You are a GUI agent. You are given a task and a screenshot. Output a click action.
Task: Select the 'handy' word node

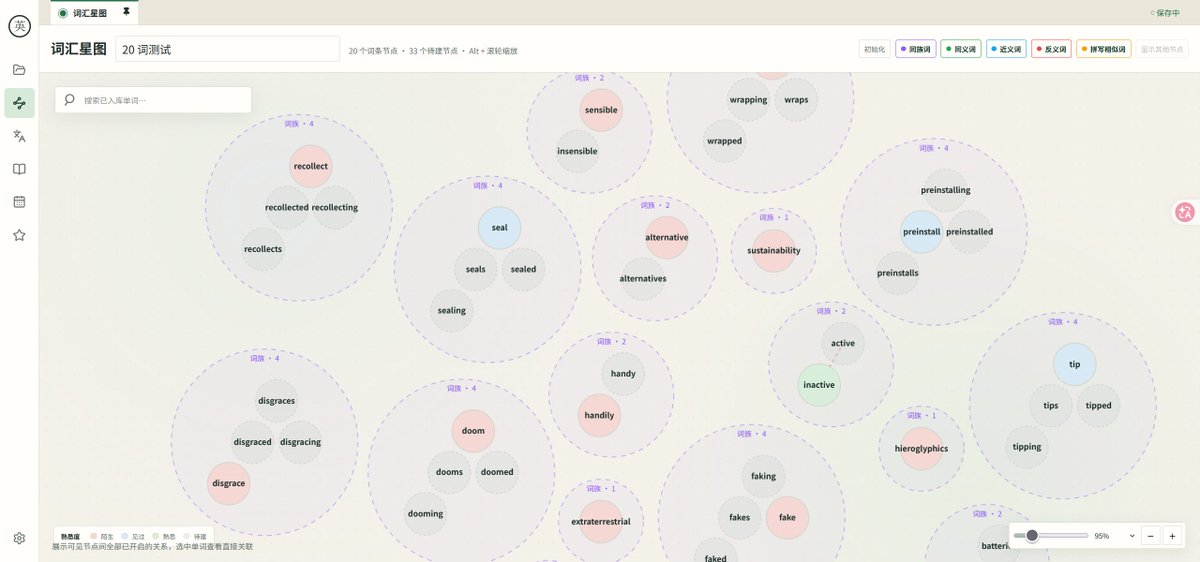coord(623,374)
